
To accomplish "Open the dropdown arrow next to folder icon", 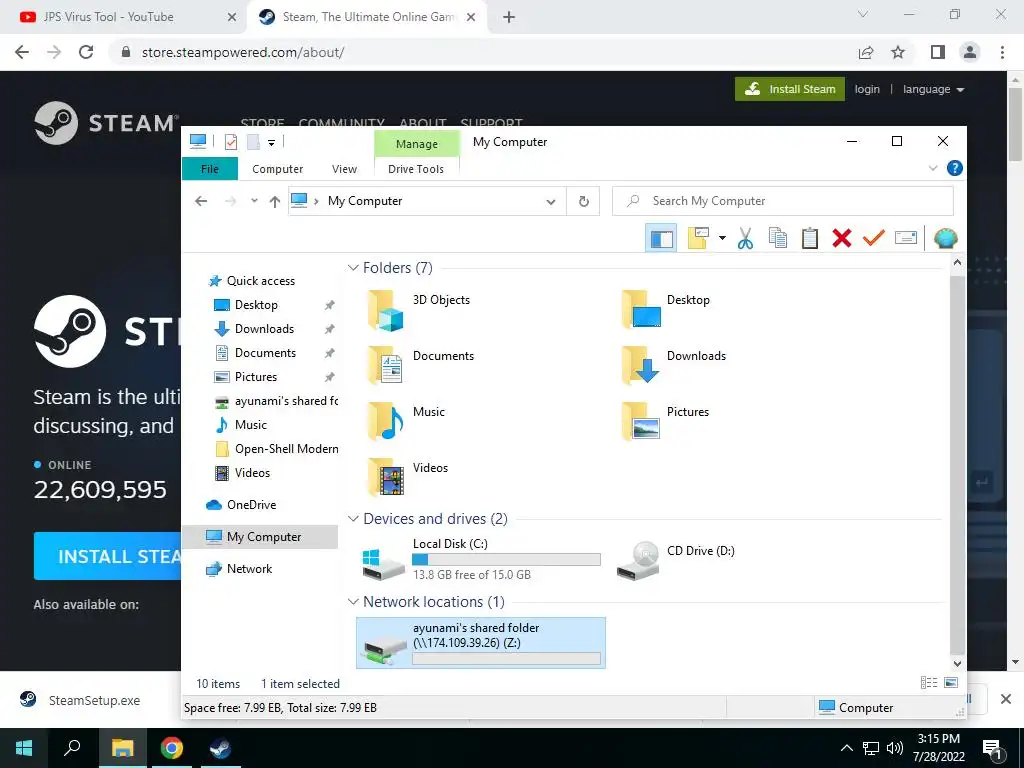I will [x=722, y=238].
